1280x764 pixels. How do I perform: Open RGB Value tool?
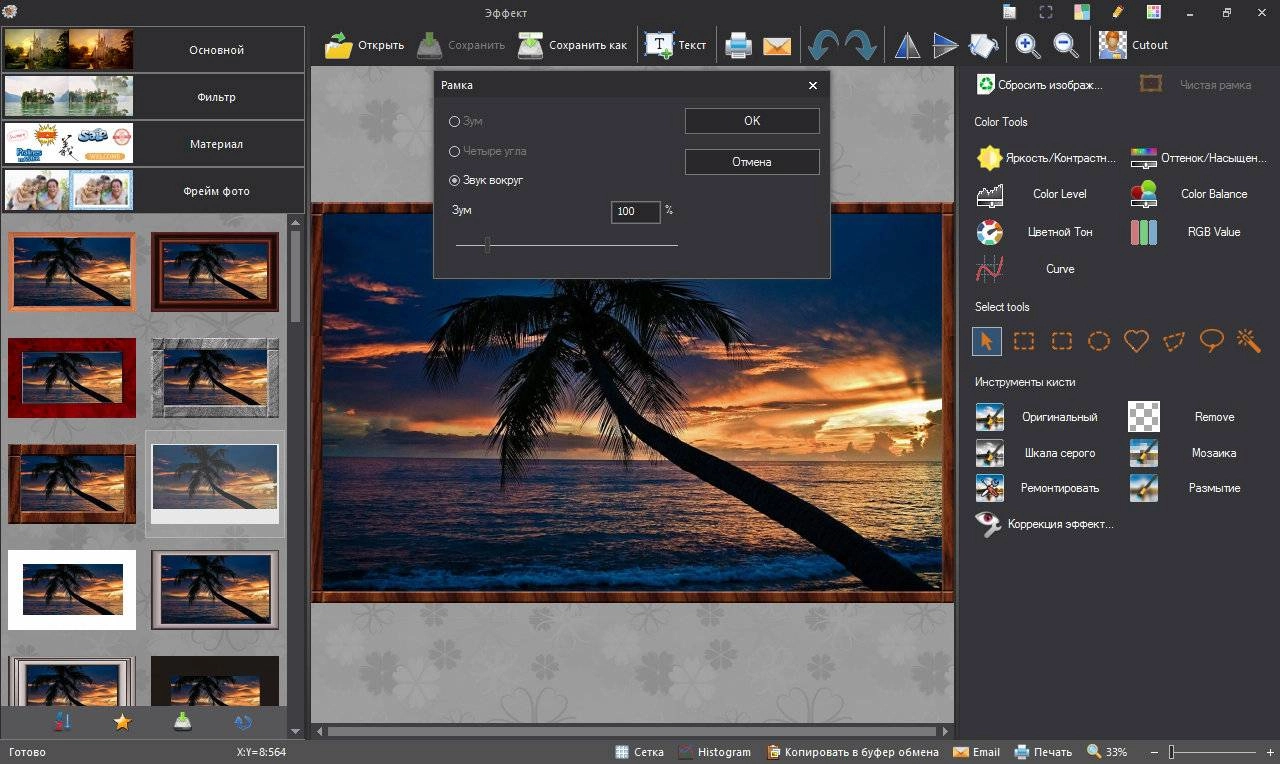pos(1186,232)
